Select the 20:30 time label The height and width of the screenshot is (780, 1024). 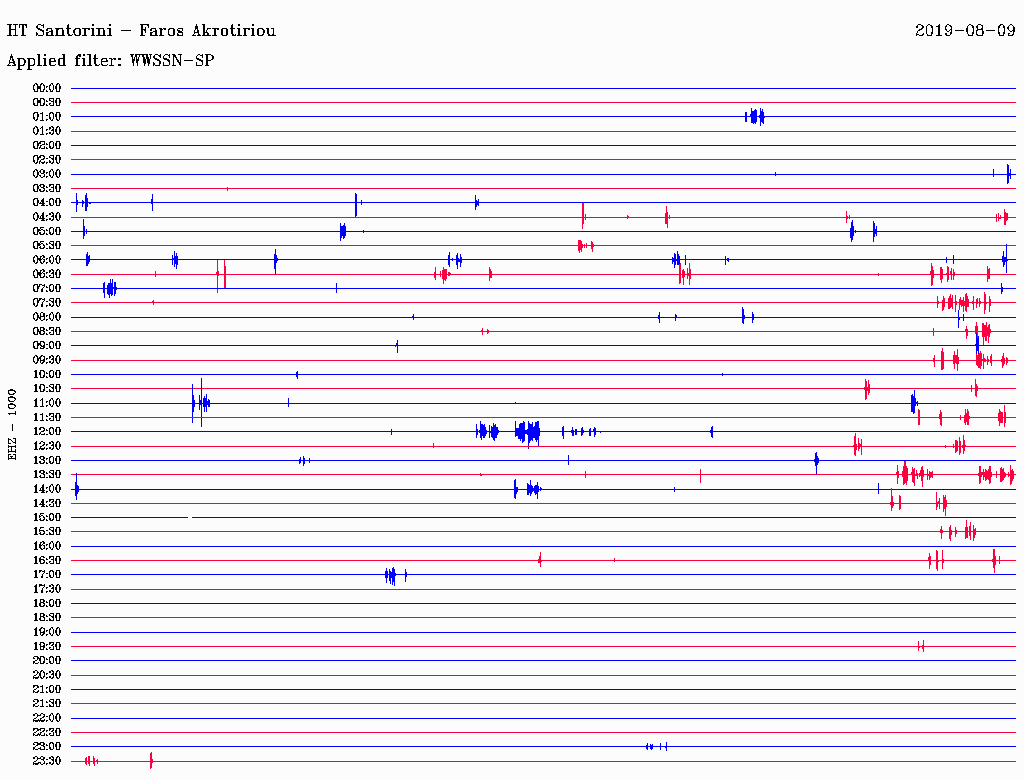pos(47,675)
